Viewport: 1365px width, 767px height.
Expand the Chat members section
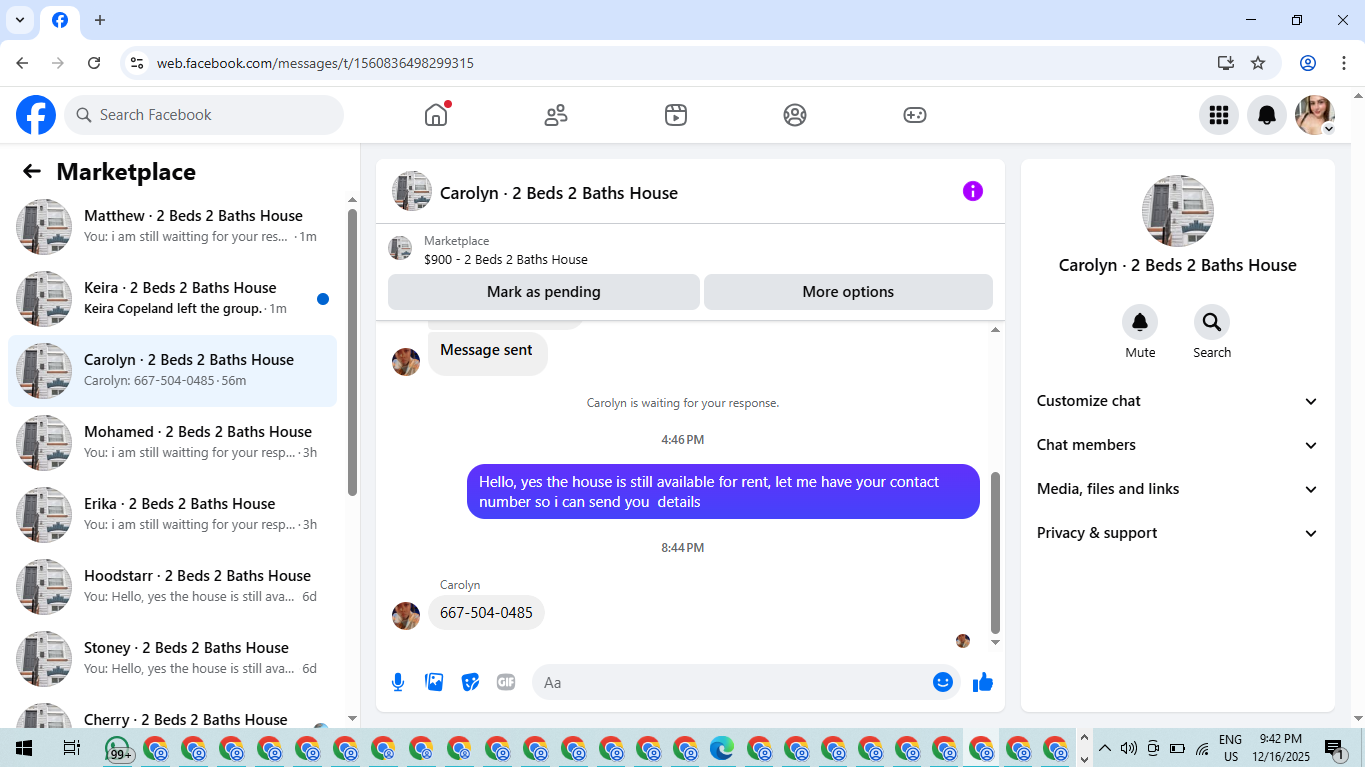pyautogui.click(x=1178, y=445)
